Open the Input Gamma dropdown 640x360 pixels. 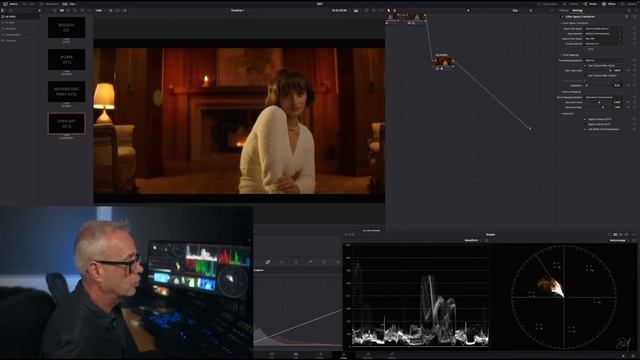click(x=603, y=33)
